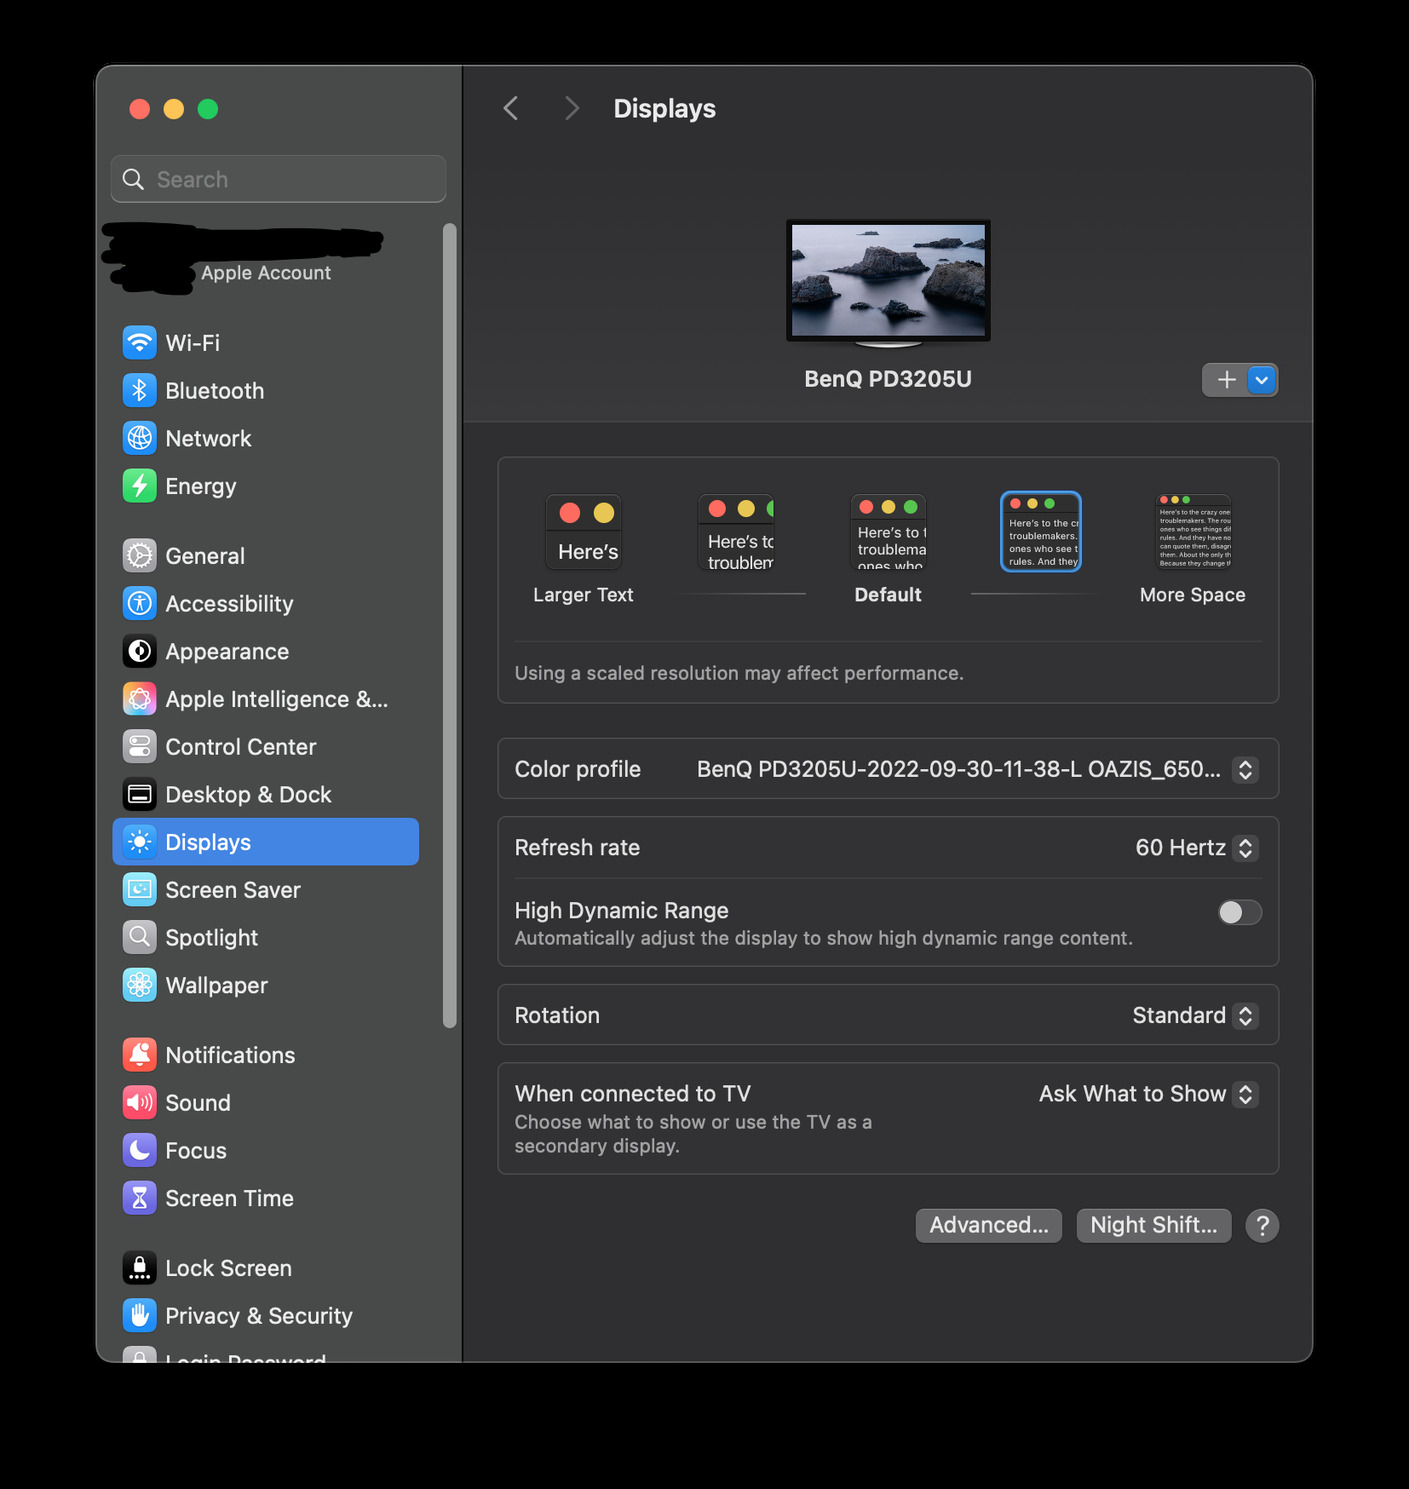
Task: Select the Displays sun icon
Action: 140,842
